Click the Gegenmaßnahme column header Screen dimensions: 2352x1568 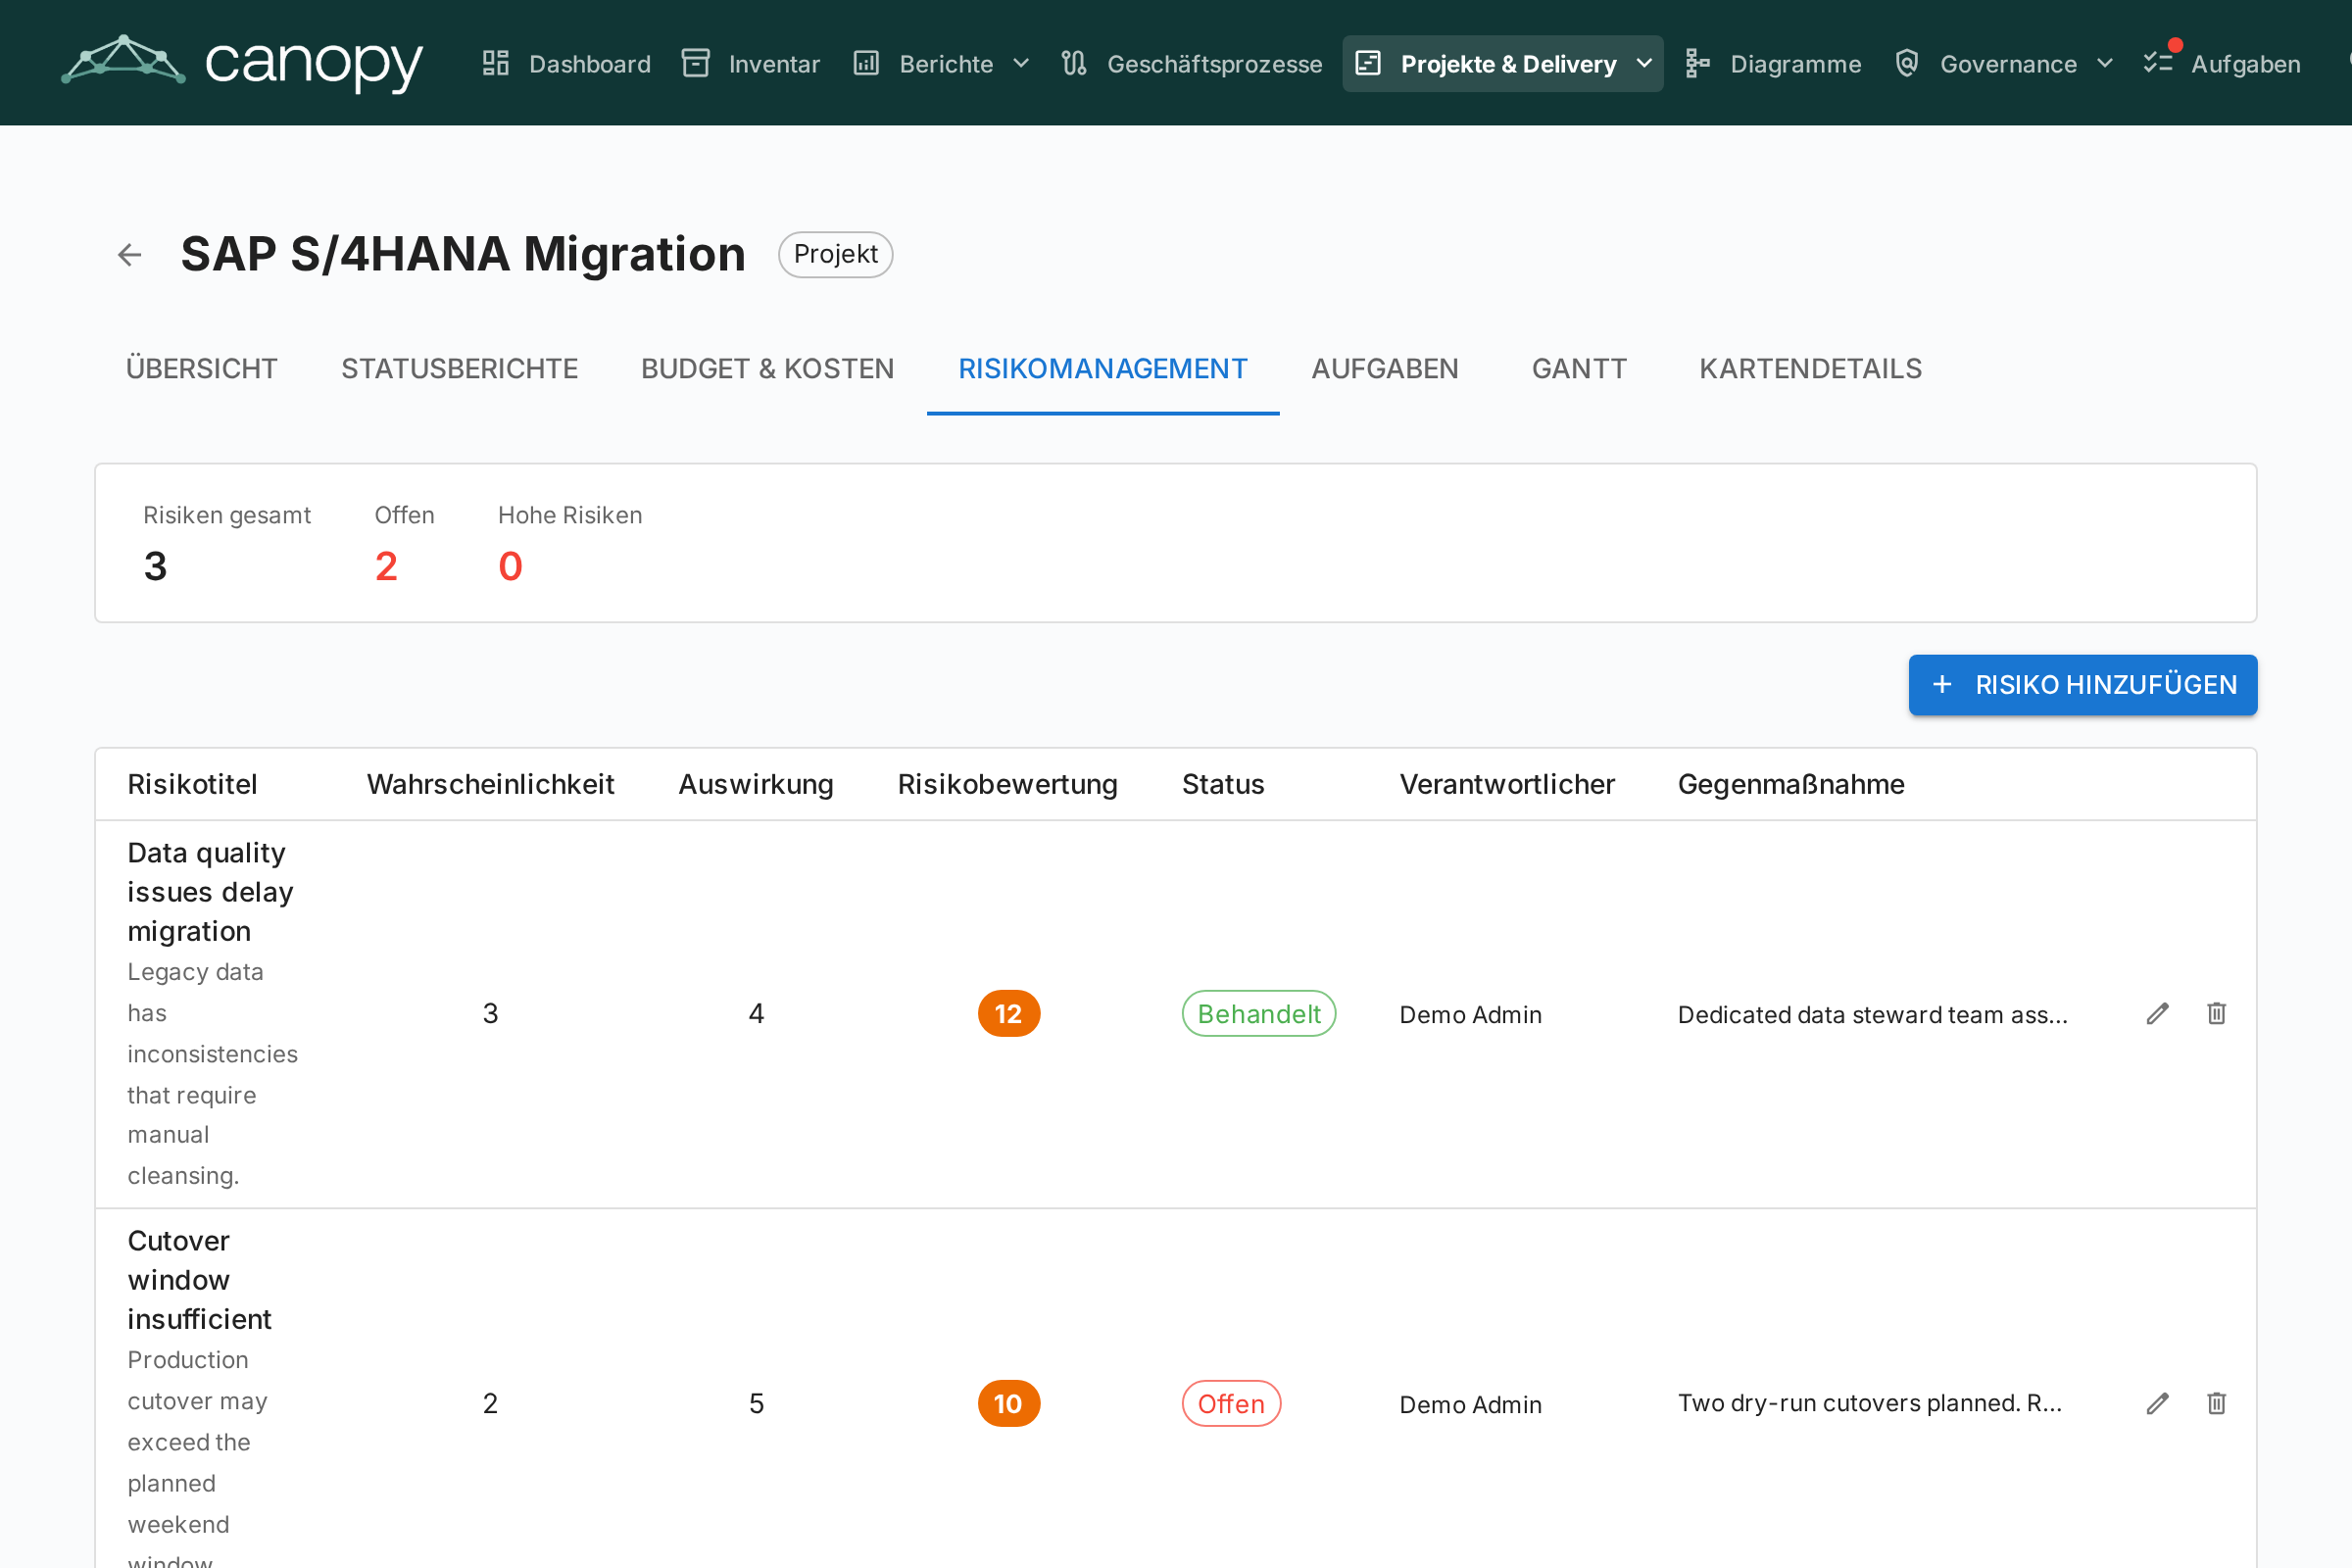click(1791, 785)
